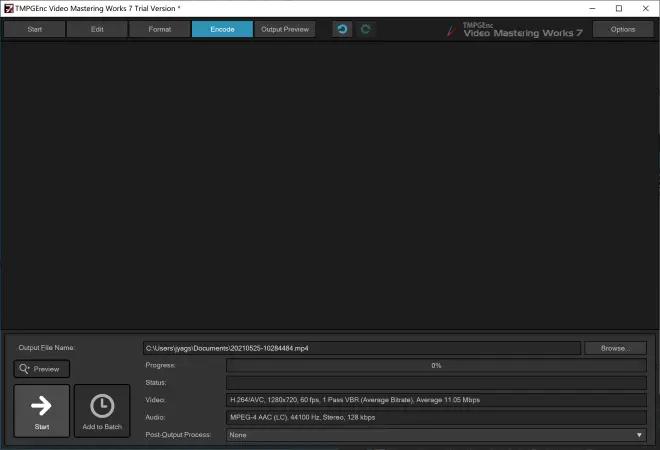Click the empty Status field
660x450 pixels.
pyautogui.click(x=436, y=383)
